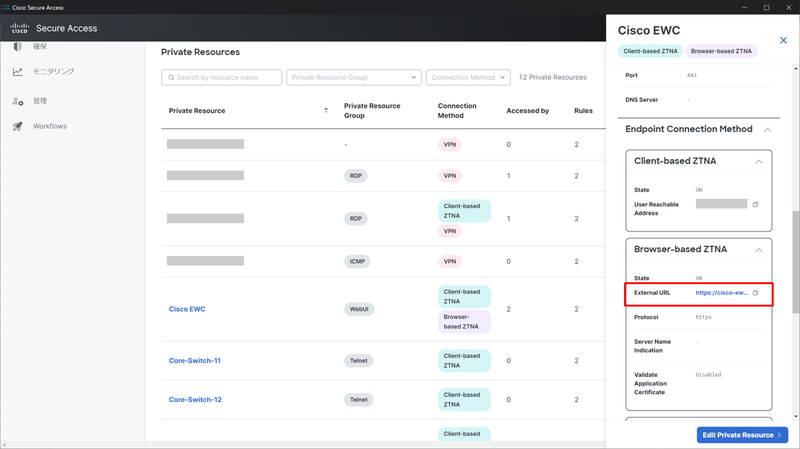Viewport: 800px width, 449px height.
Task: Close the Cisco EWC details panel
Action: click(783, 40)
